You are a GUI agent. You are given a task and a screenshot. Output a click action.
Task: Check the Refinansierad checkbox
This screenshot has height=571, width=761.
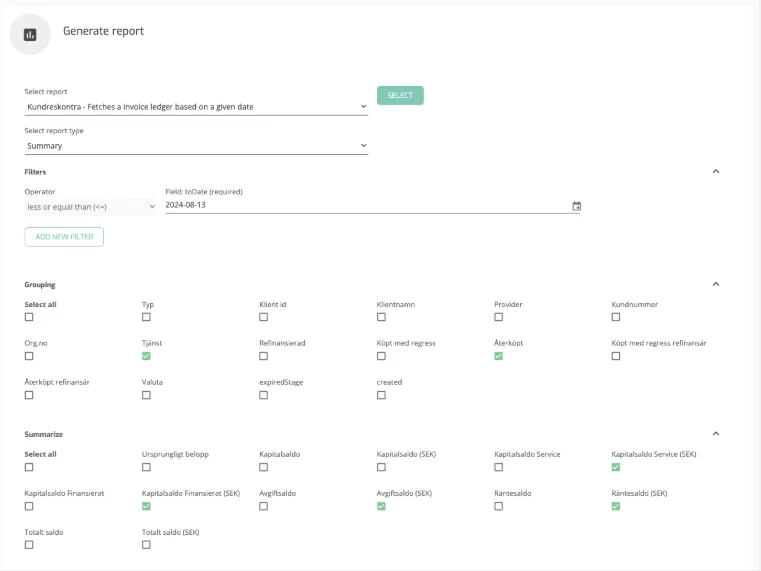pos(264,356)
